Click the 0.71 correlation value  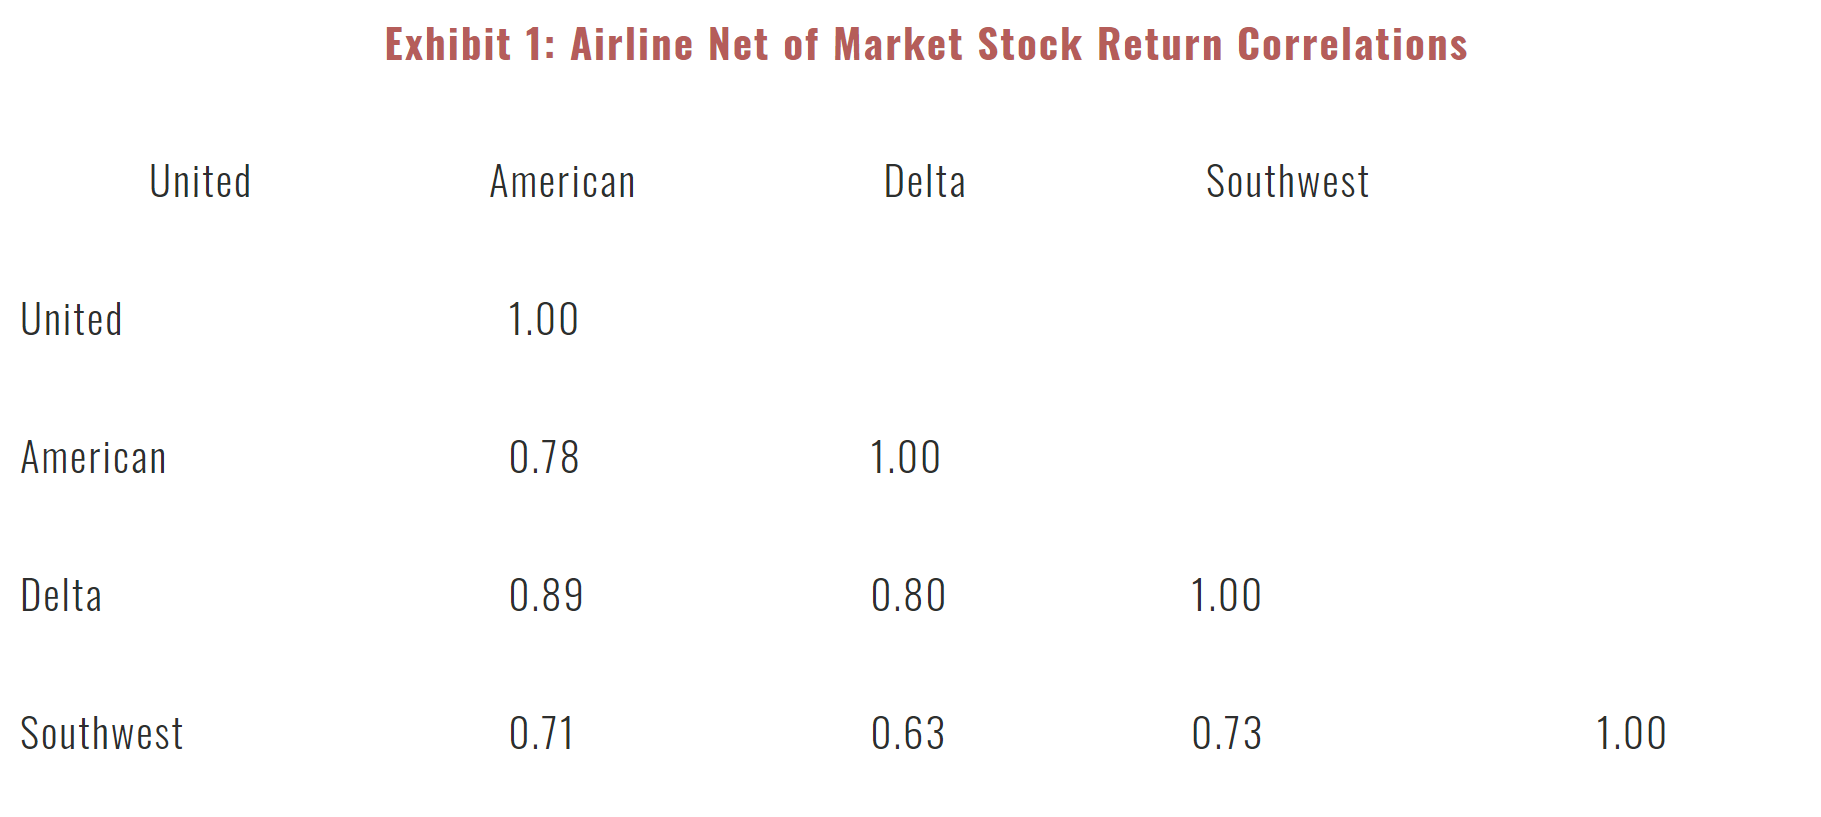click(541, 734)
